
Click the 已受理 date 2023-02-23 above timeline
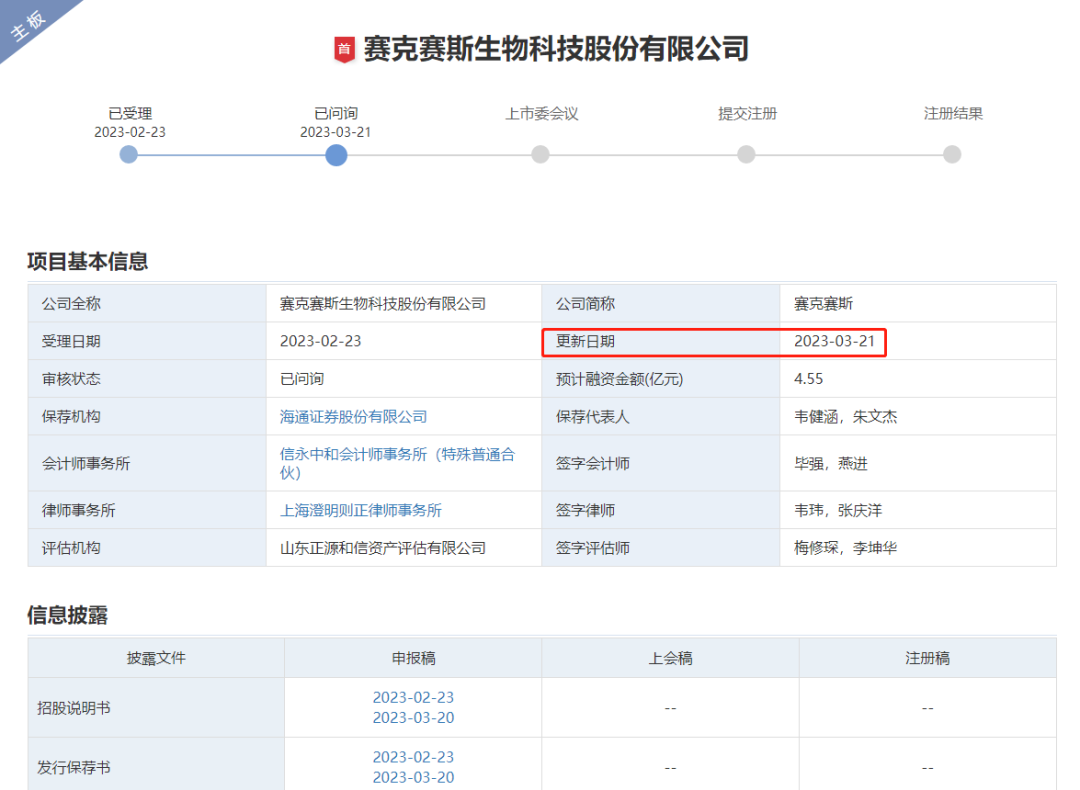[x=129, y=132]
